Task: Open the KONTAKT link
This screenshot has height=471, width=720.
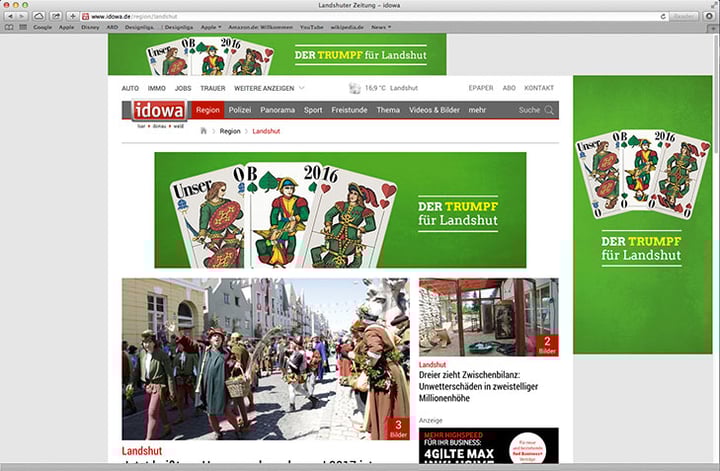Action: pyautogui.click(x=539, y=88)
